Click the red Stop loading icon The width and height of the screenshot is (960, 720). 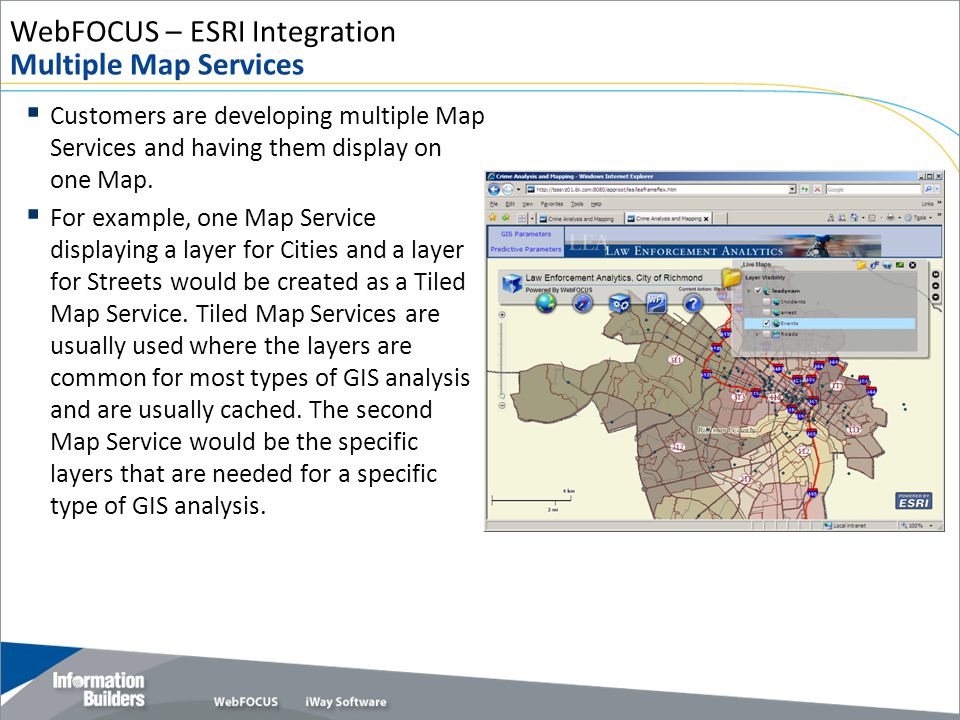click(817, 189)
